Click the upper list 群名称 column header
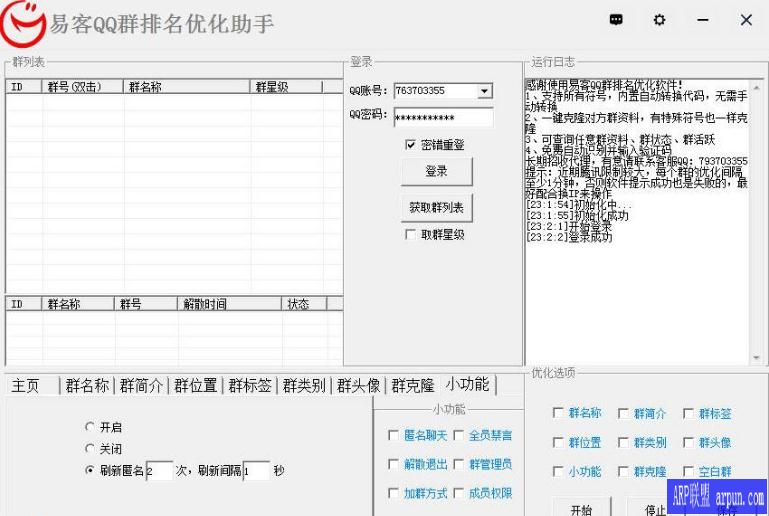 [186, 87]
